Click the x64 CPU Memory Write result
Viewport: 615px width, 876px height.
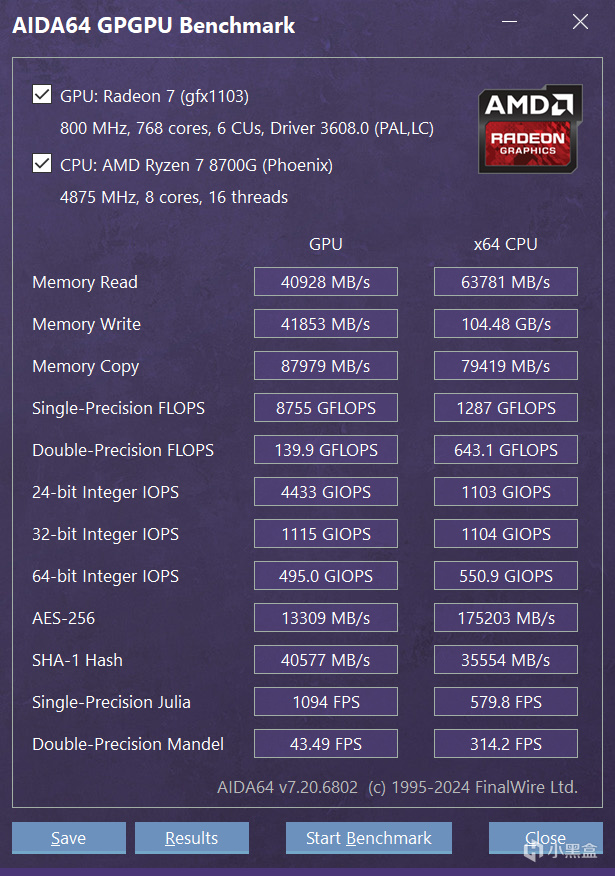[505, 324]
